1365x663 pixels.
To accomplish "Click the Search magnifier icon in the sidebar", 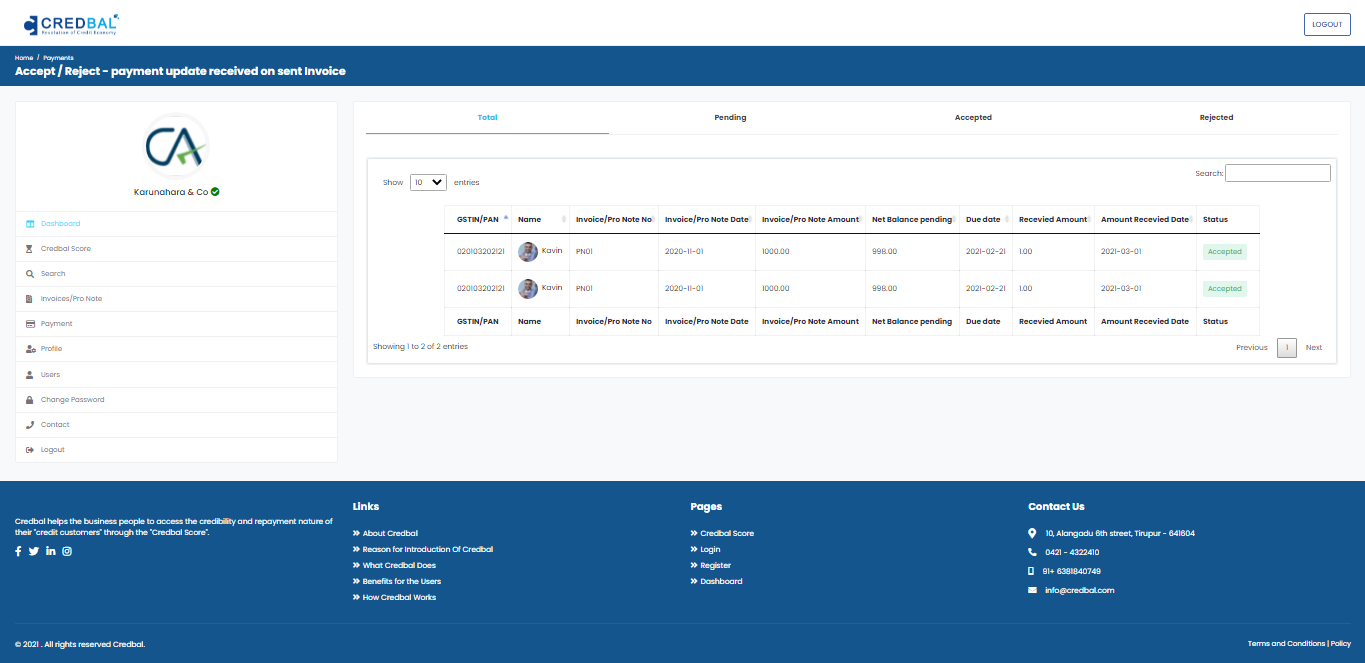I will click(30, 274).
